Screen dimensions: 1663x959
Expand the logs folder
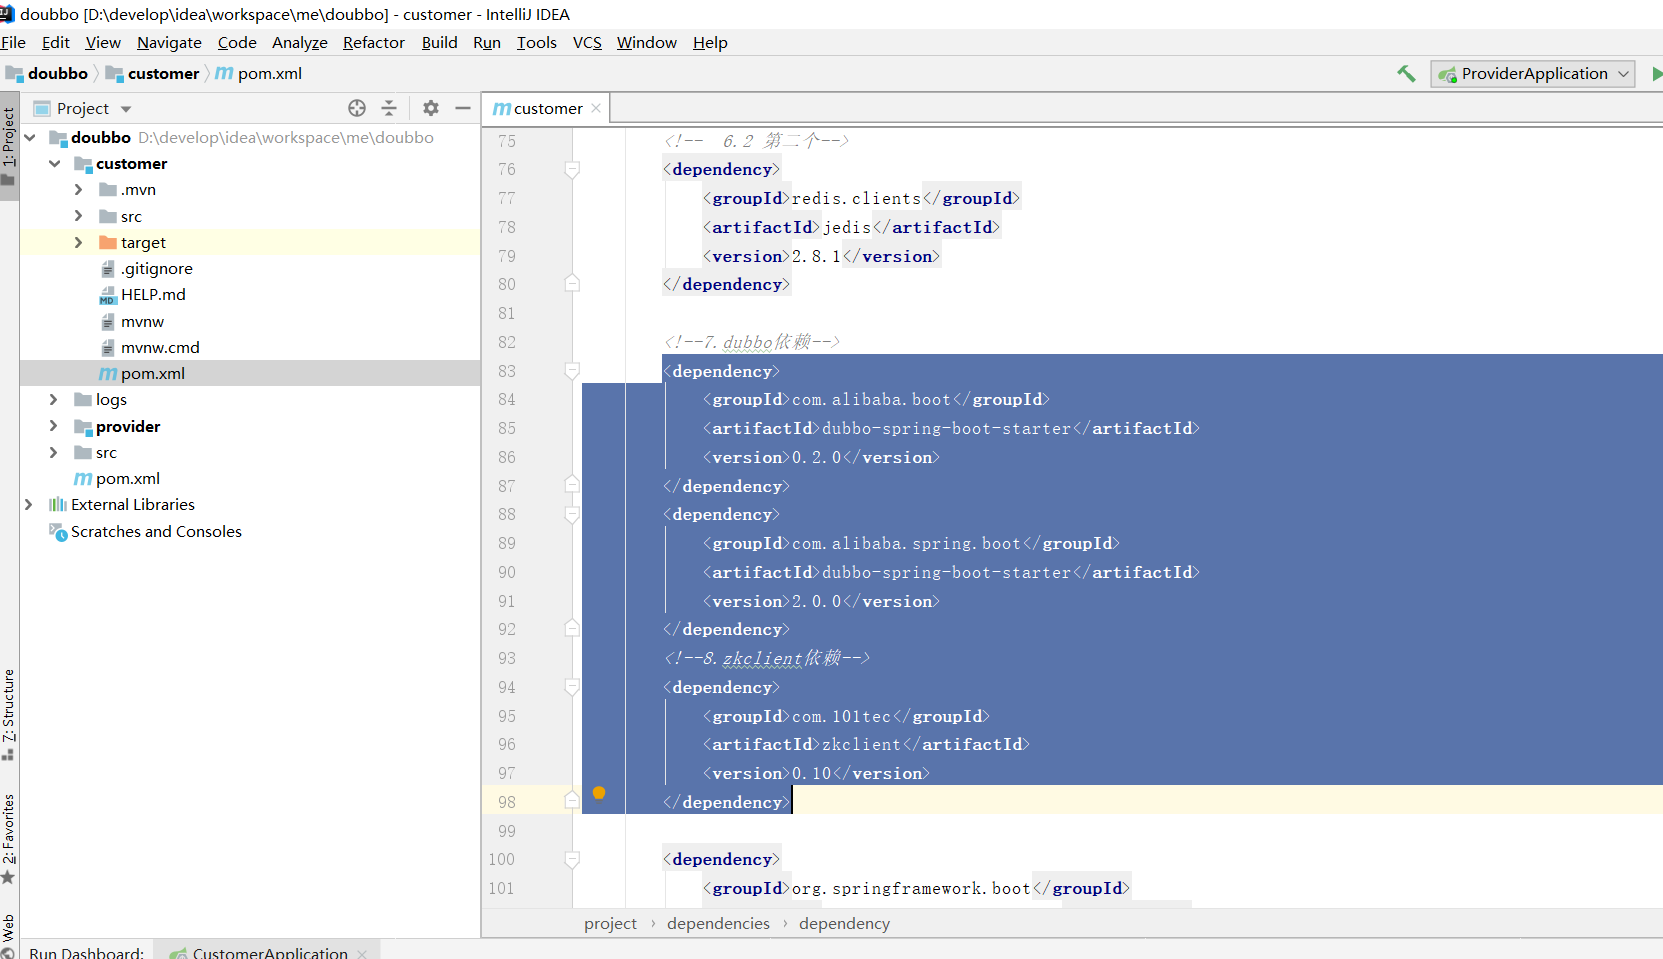[54, 400]
